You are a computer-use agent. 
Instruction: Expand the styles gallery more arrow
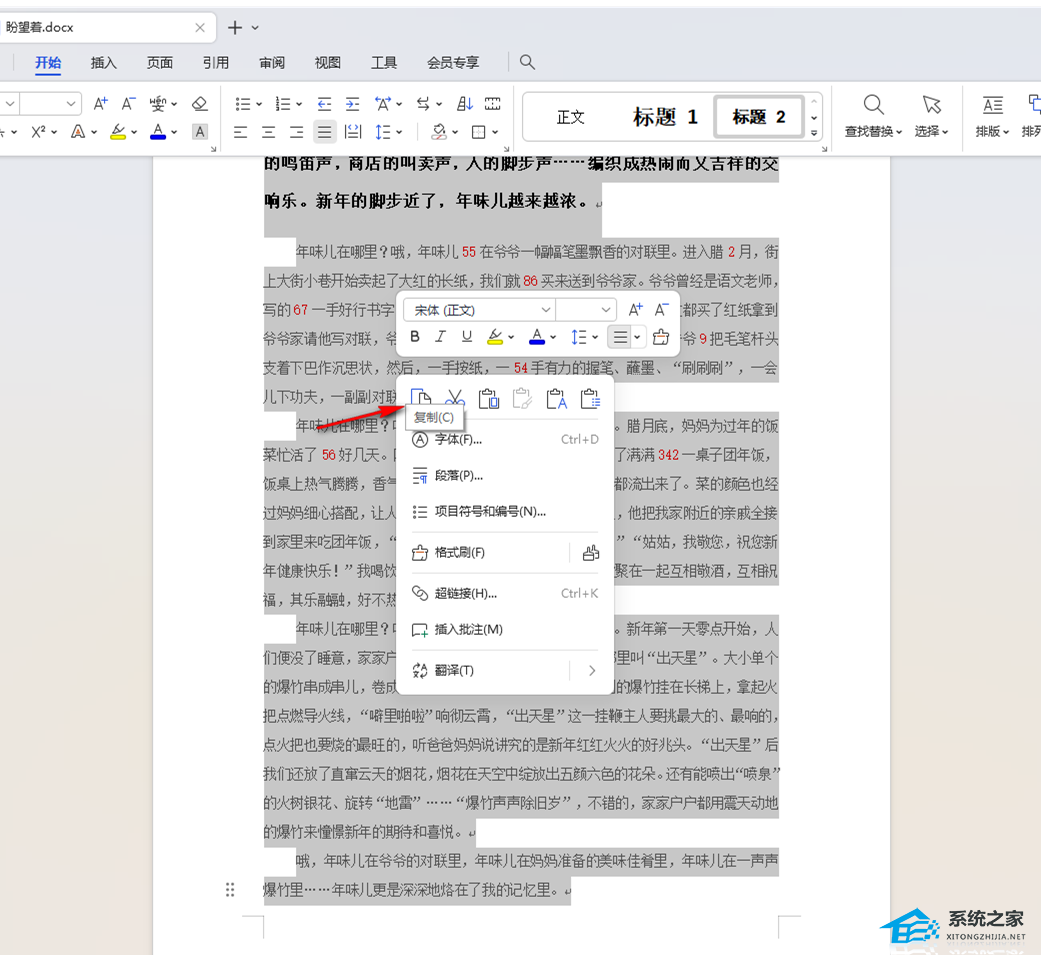coord(814,133)
